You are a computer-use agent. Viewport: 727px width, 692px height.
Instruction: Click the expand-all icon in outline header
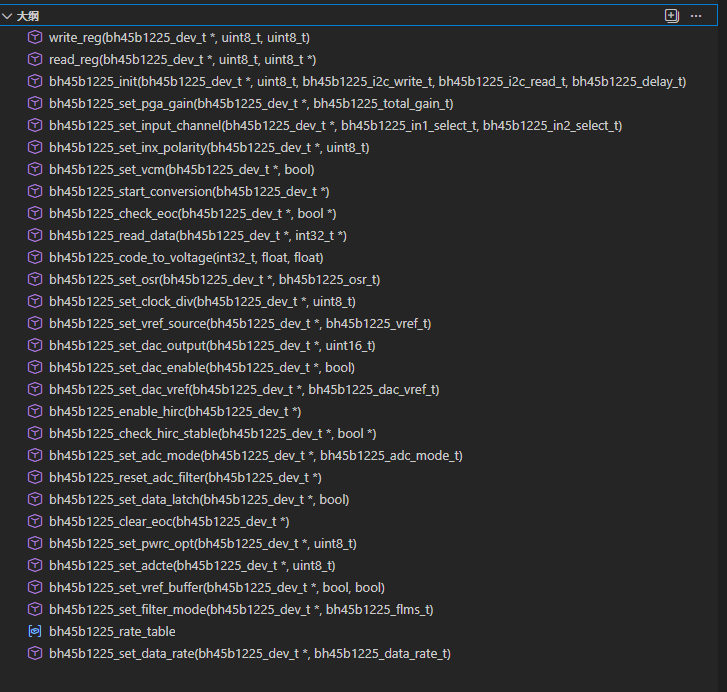coord(671,16)
